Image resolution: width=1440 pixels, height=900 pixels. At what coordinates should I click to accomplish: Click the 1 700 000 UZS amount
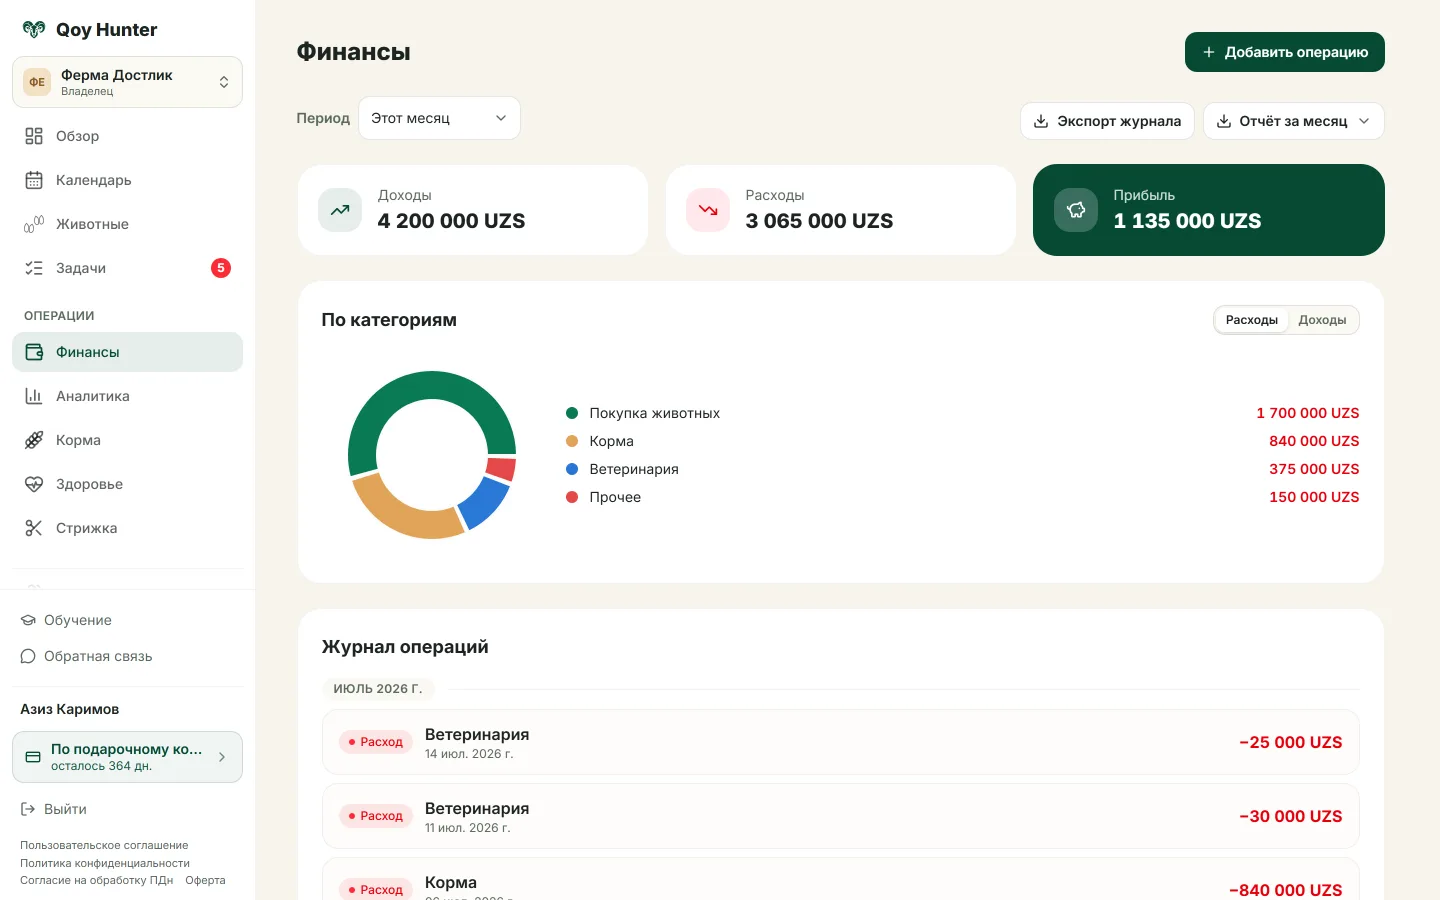click(1308, 413)
